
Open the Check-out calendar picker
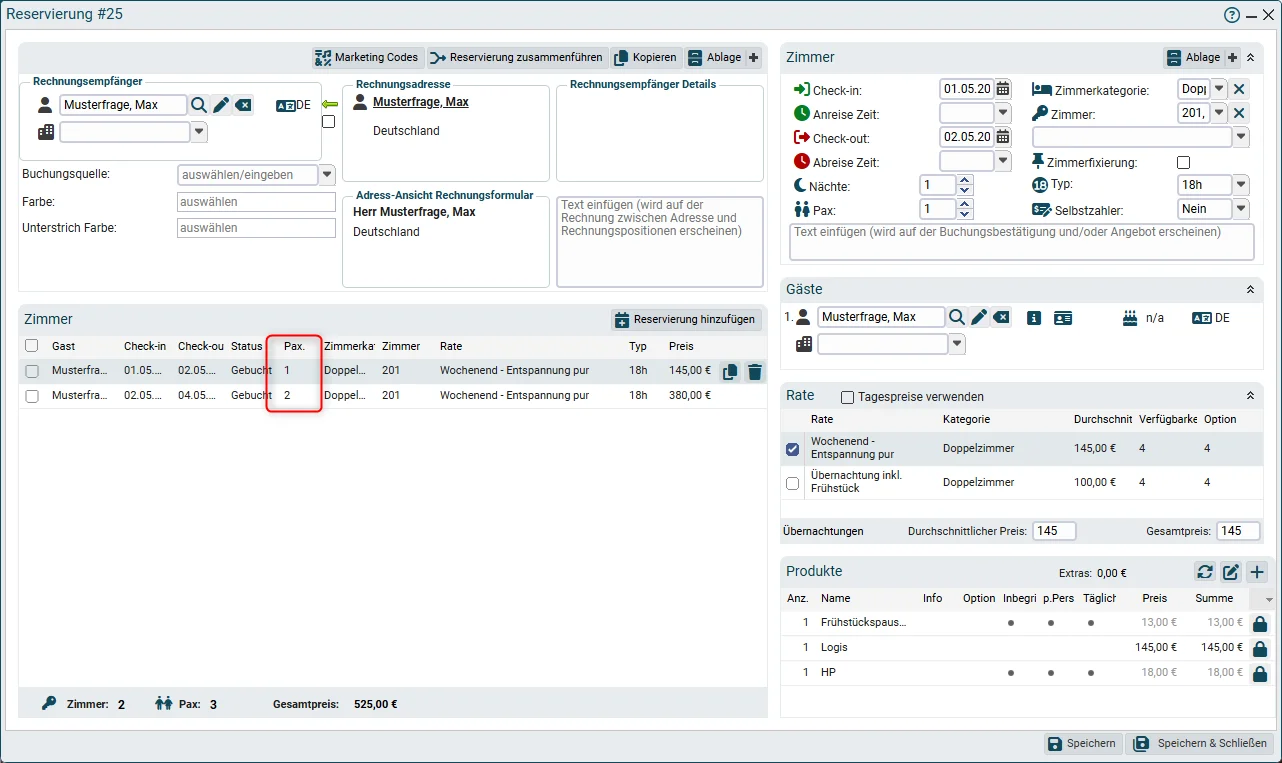pos(1003,137)
